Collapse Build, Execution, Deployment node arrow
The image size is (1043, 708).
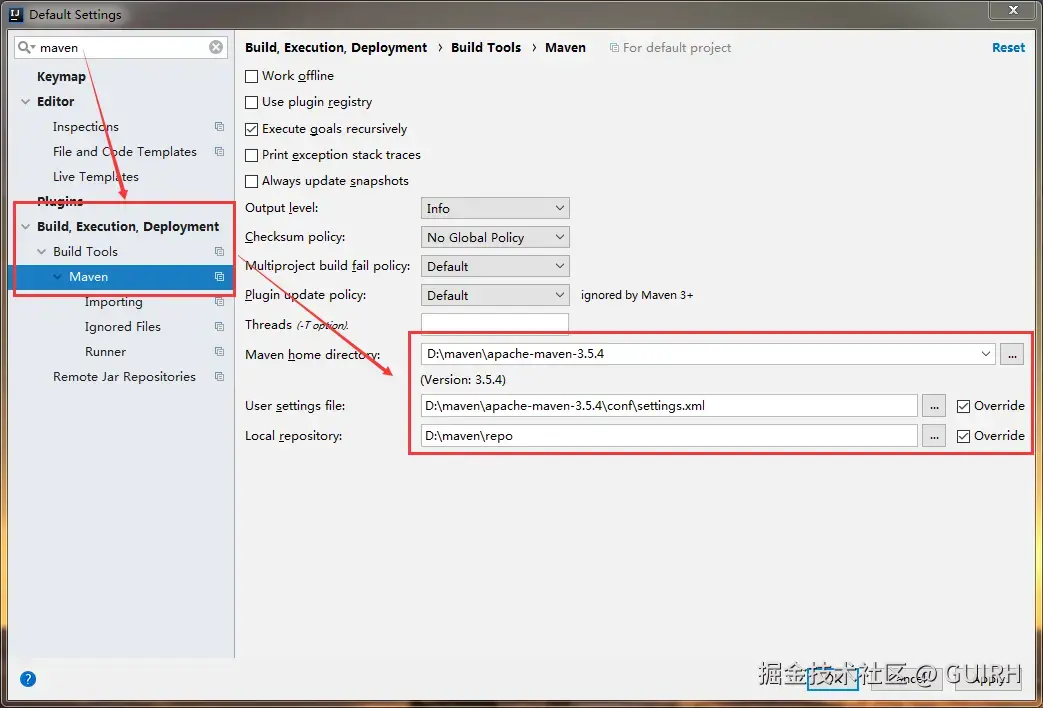[26, 227]
